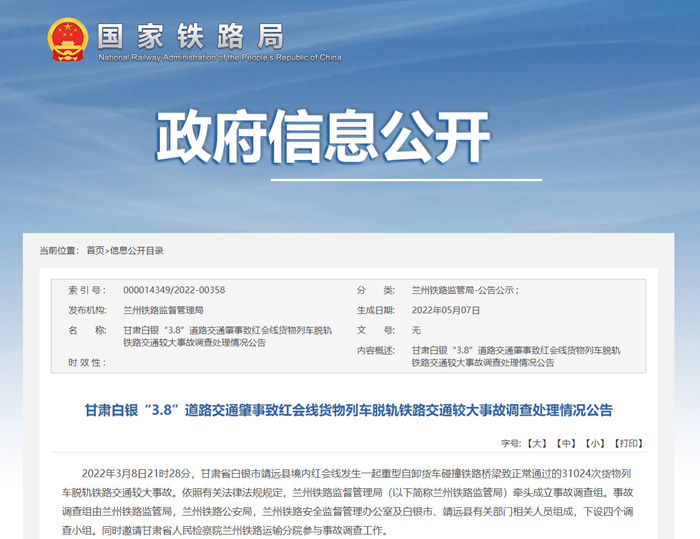The height and width of the screenshot is (539, 700).
Task: Click the English National Railway Administration subtitle
Action: (x=219, y=58)
